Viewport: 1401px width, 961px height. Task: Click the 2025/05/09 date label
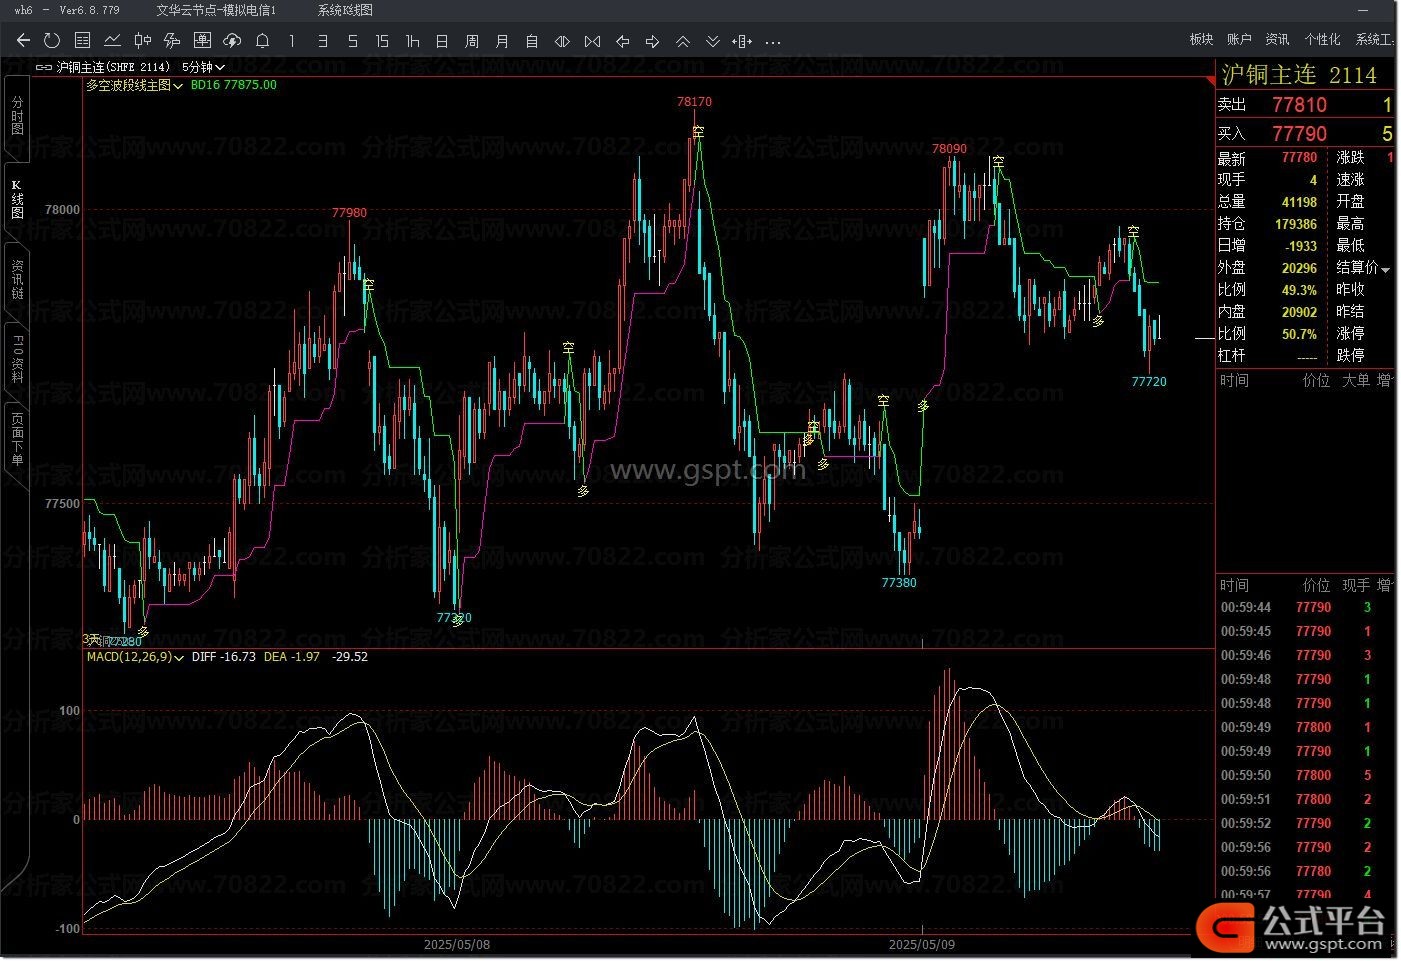[921, 944]
